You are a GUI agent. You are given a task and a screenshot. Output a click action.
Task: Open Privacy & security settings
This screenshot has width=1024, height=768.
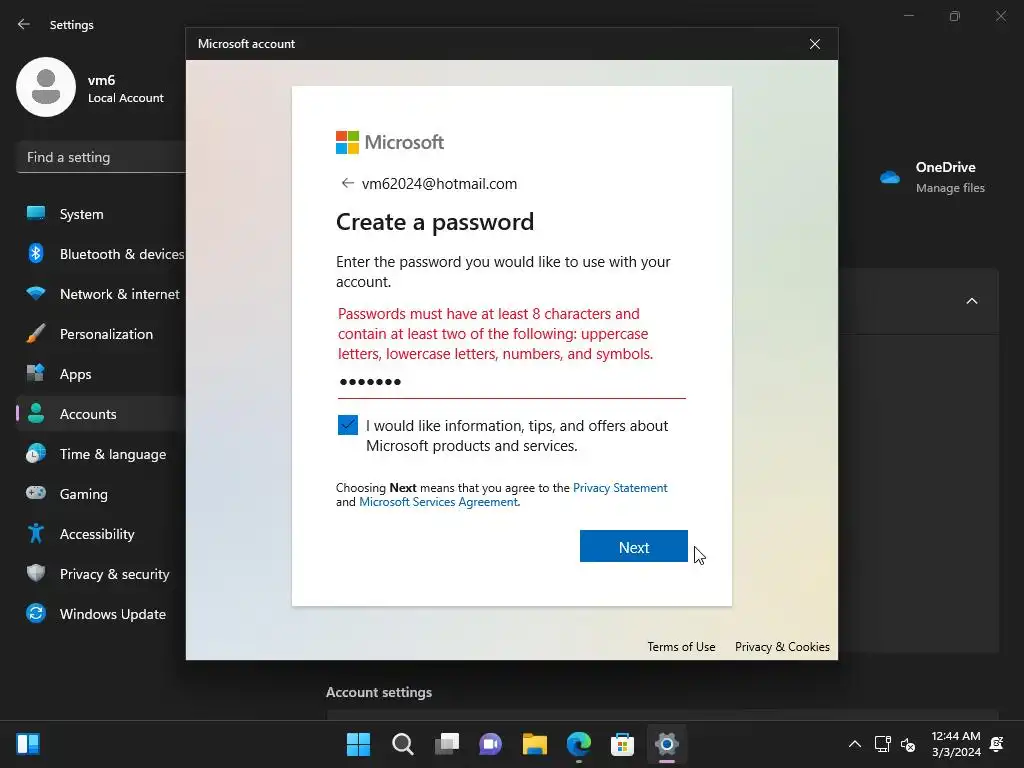point(101,574)
